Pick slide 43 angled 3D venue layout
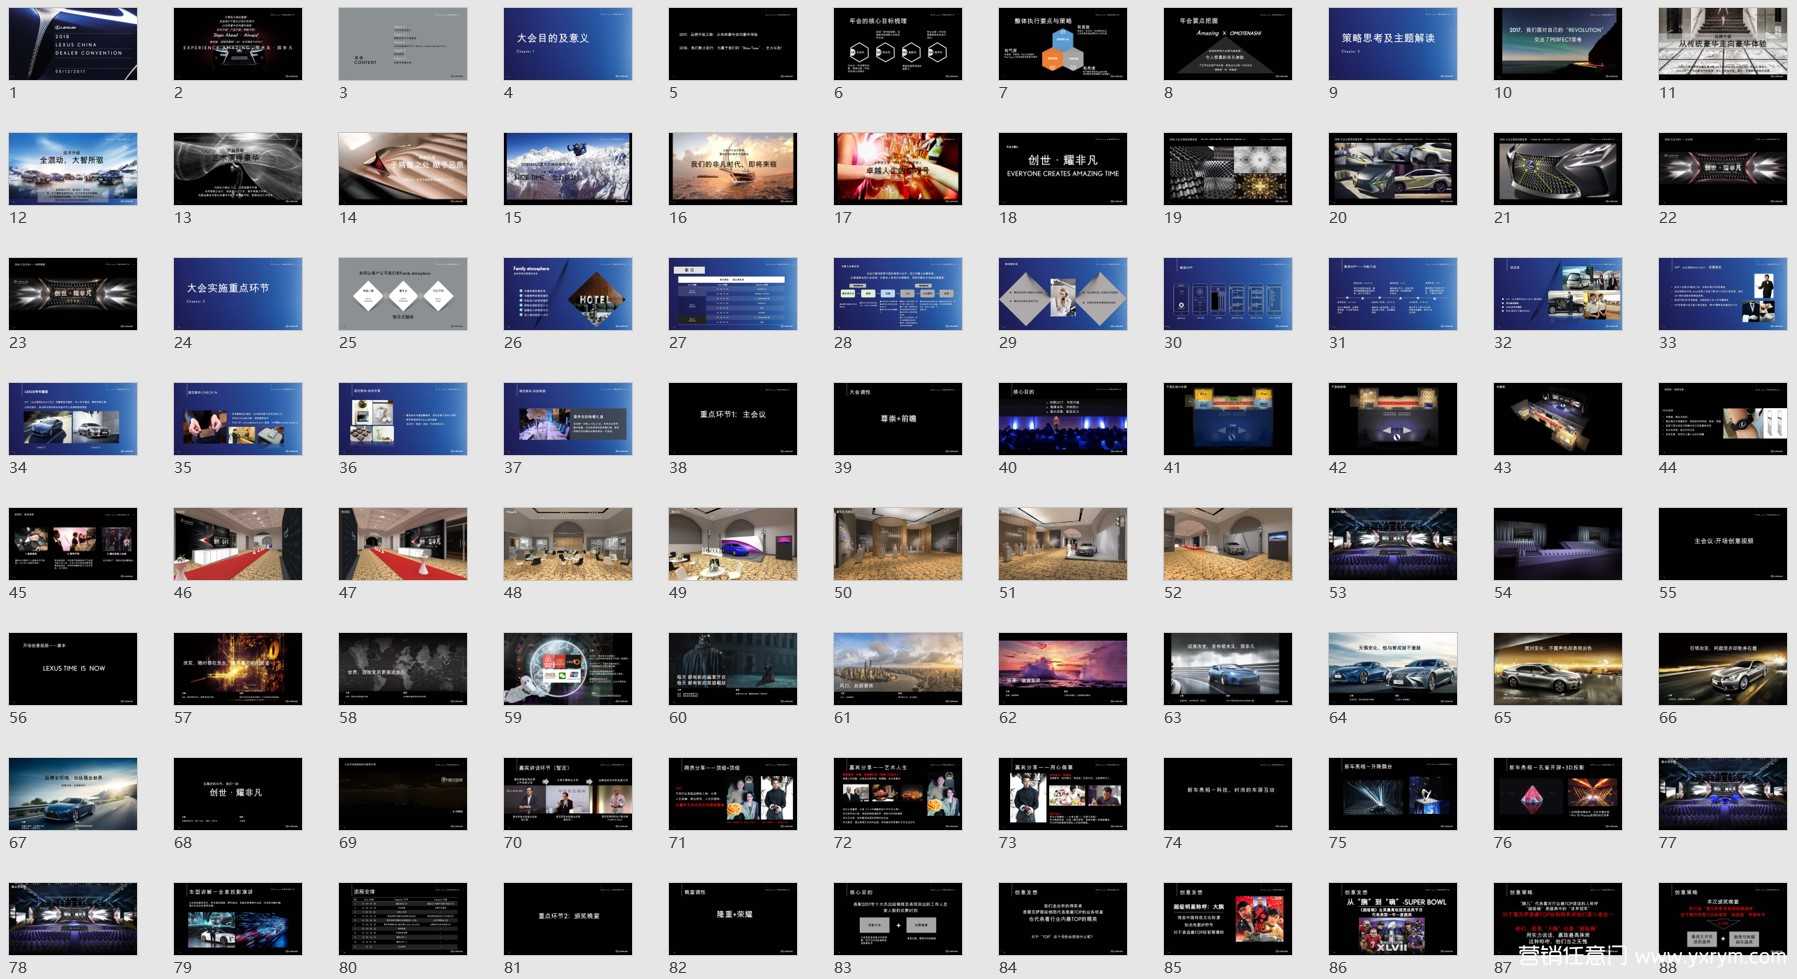Screen dimensions: 1797x979 [1558, 419]
